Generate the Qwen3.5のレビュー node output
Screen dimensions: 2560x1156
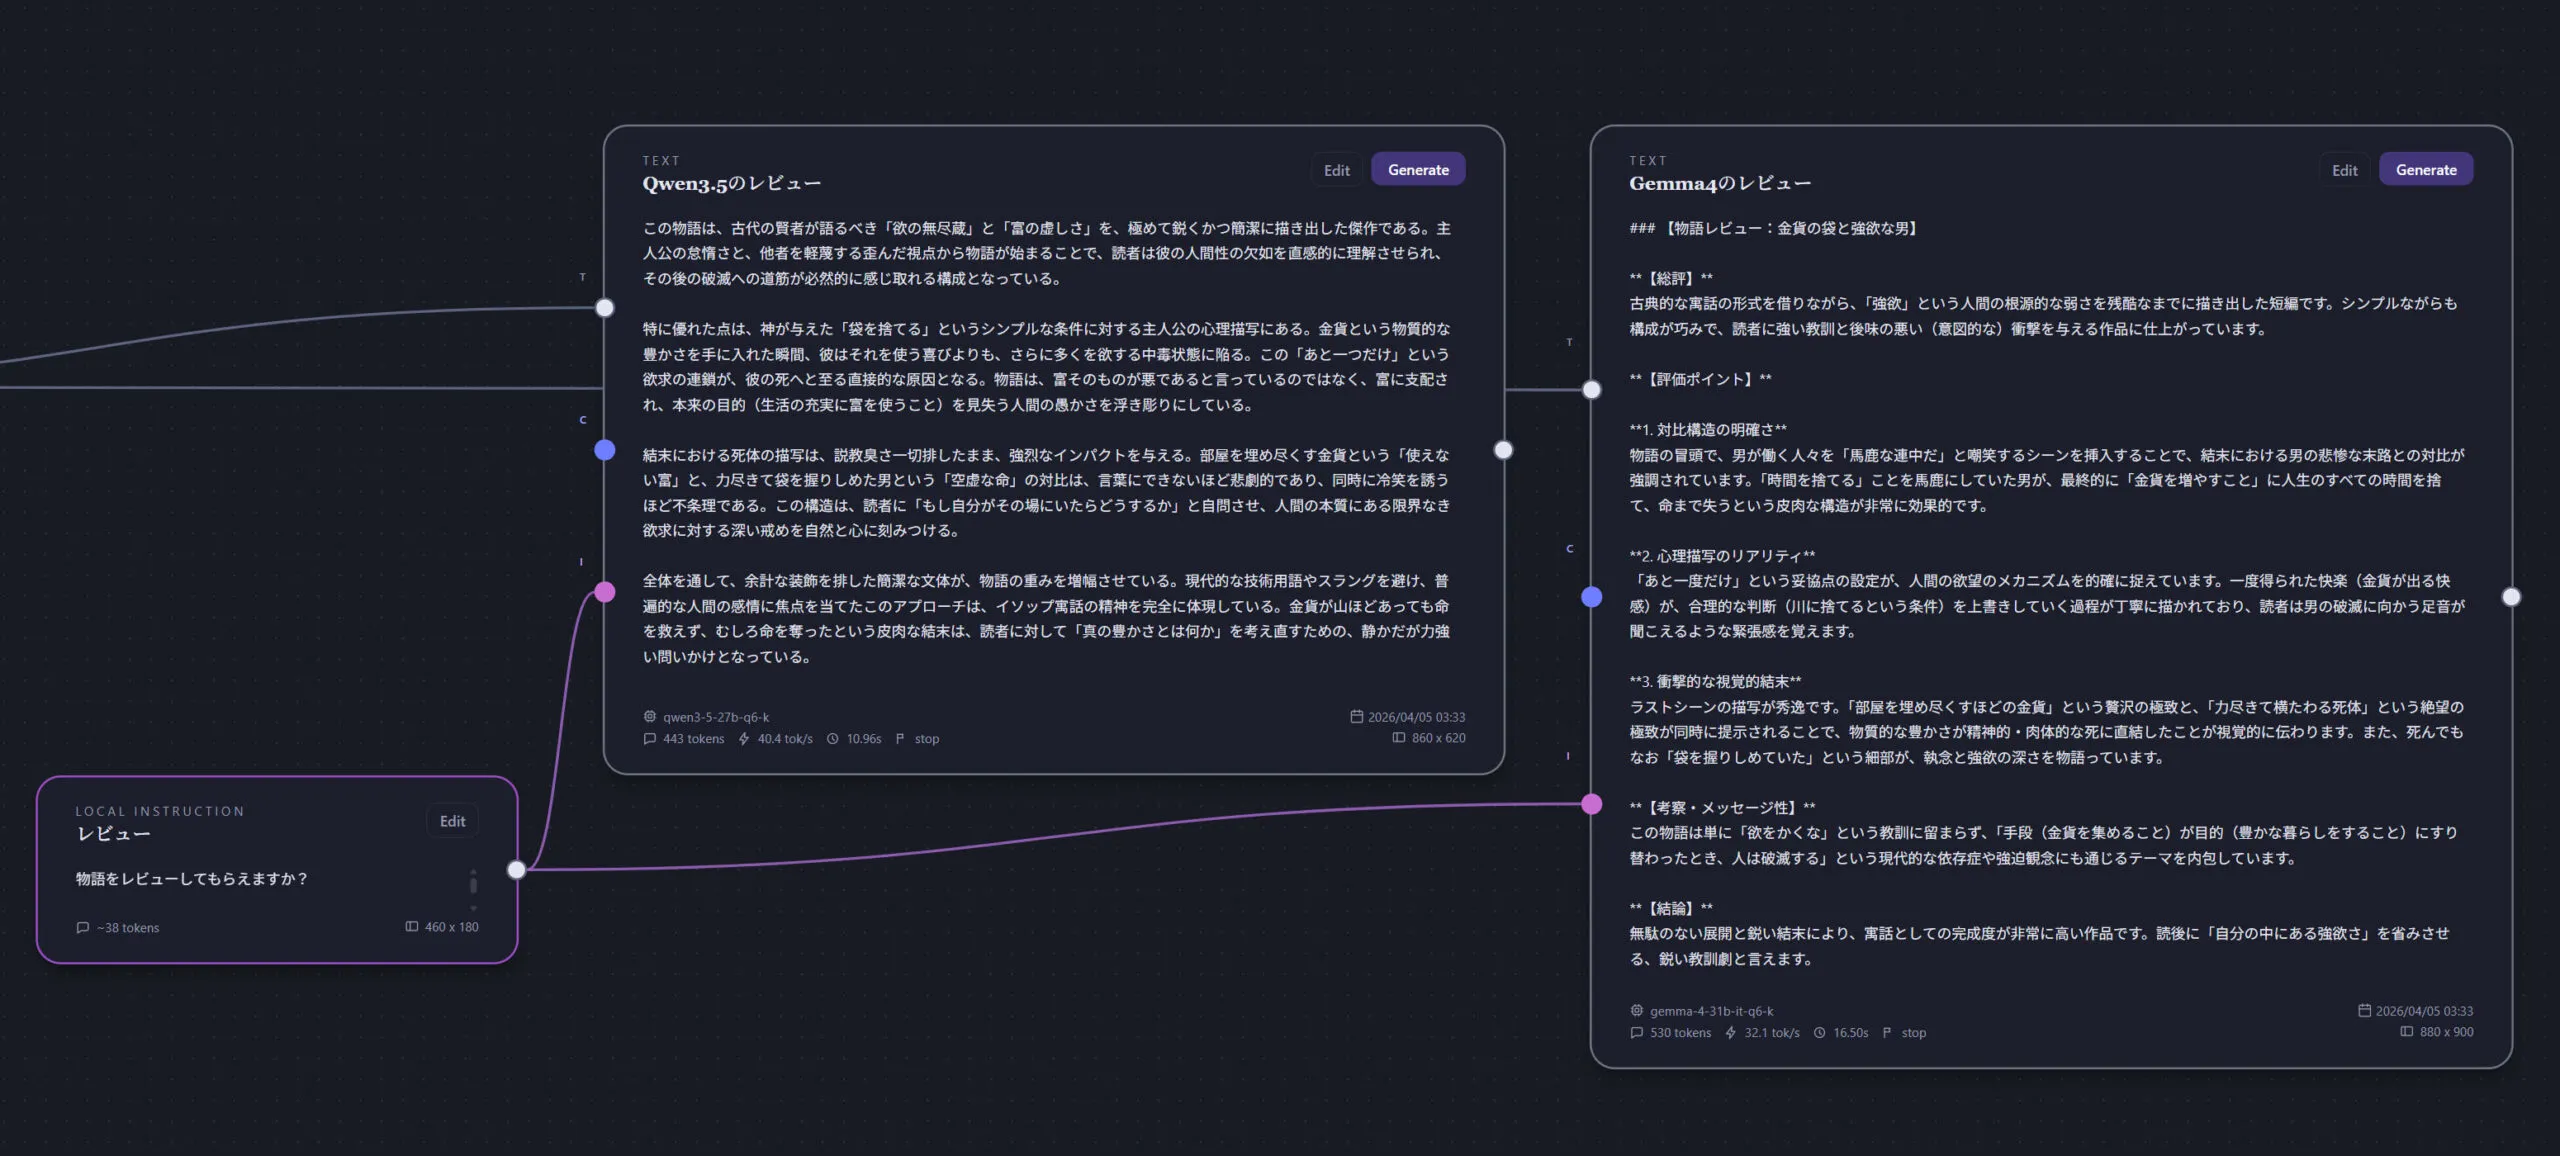click(1418, 170)
